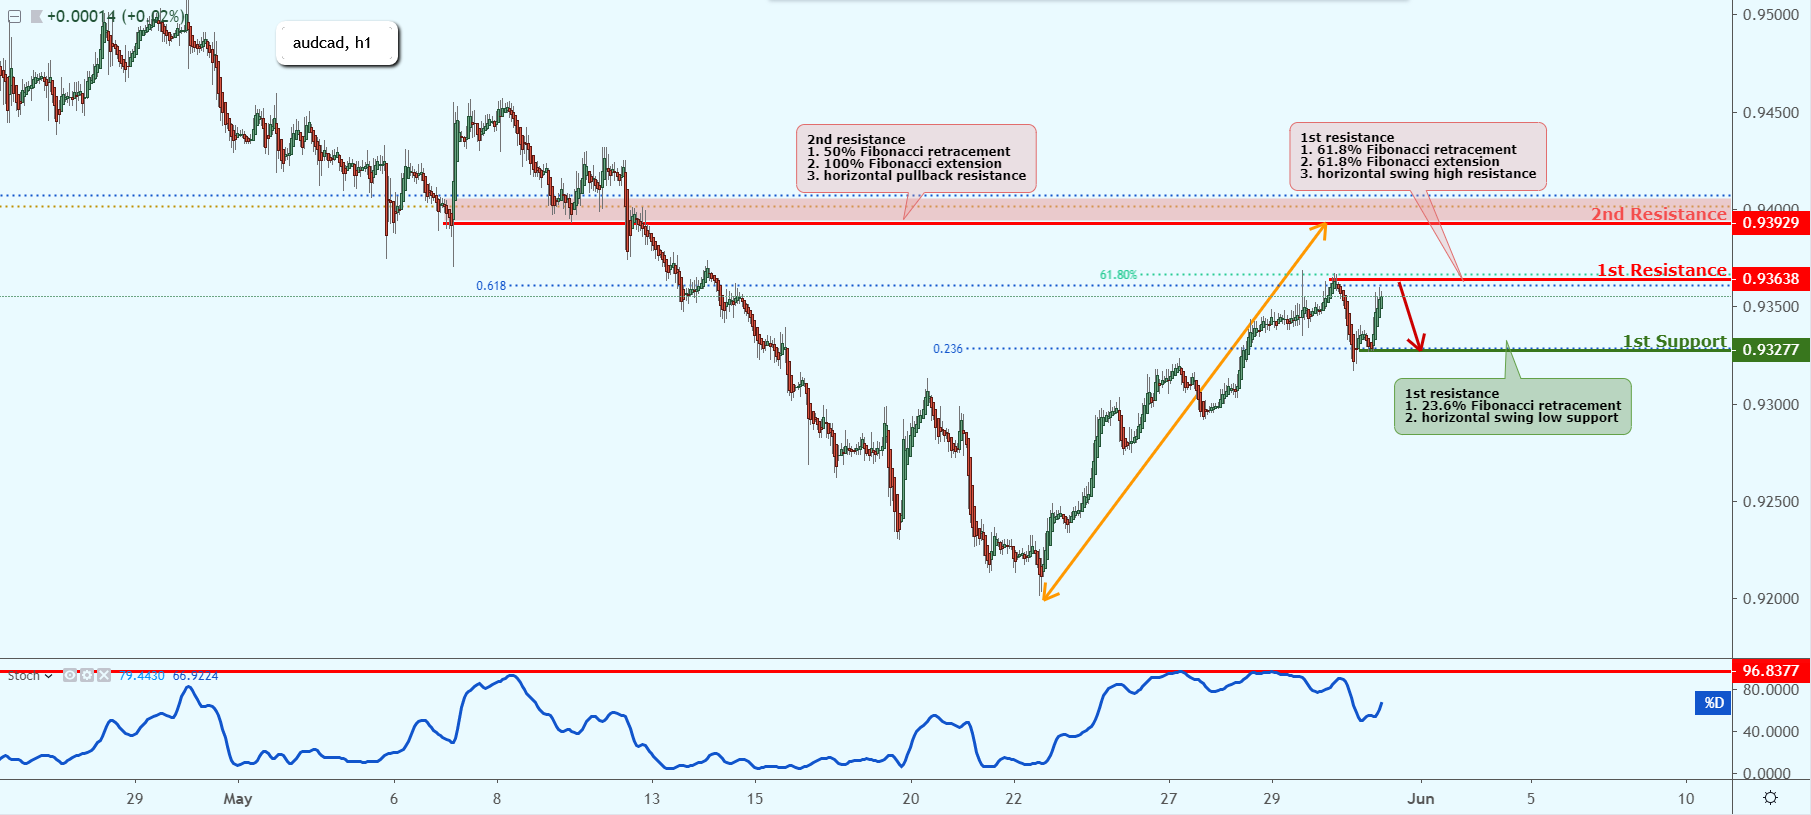Click the 0.94500 price scale value

(x=1771, y=113)
